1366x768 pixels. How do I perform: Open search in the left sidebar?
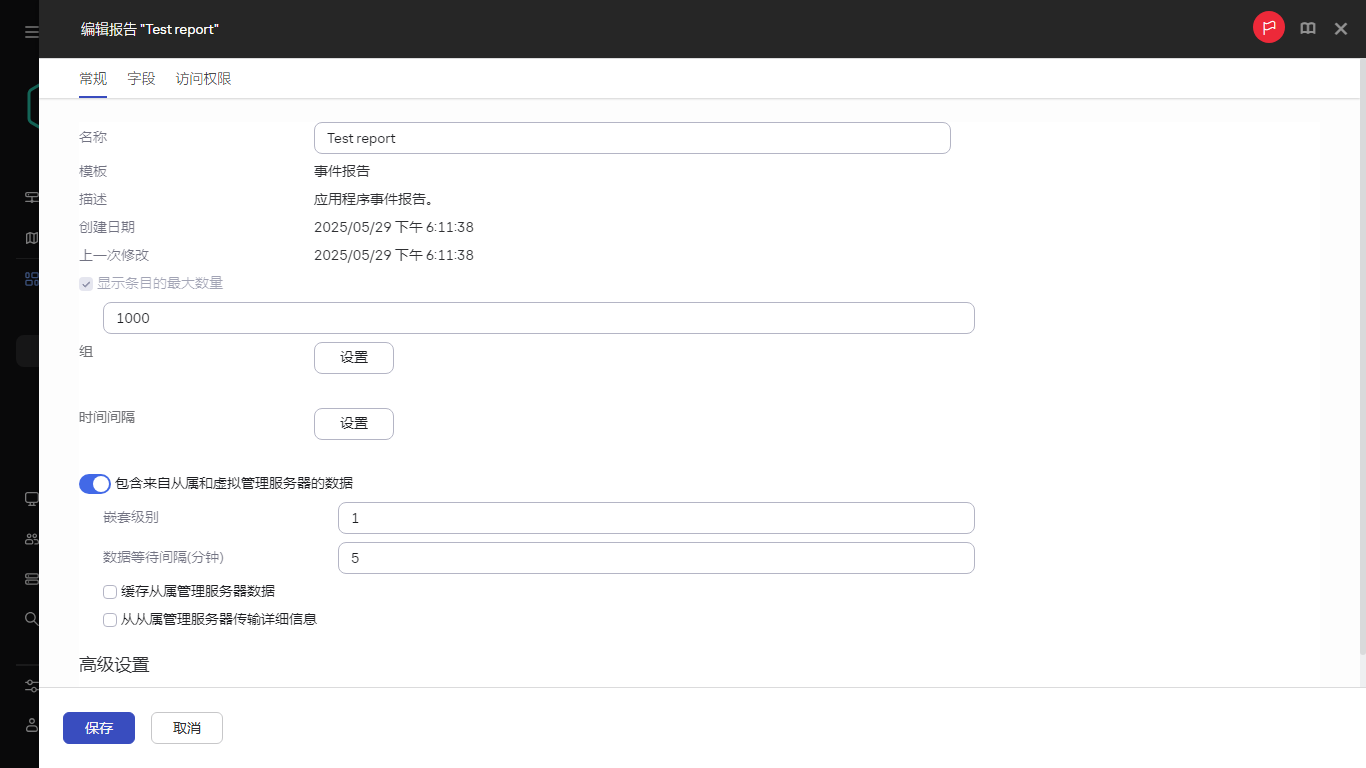click(x=30, y=618)
